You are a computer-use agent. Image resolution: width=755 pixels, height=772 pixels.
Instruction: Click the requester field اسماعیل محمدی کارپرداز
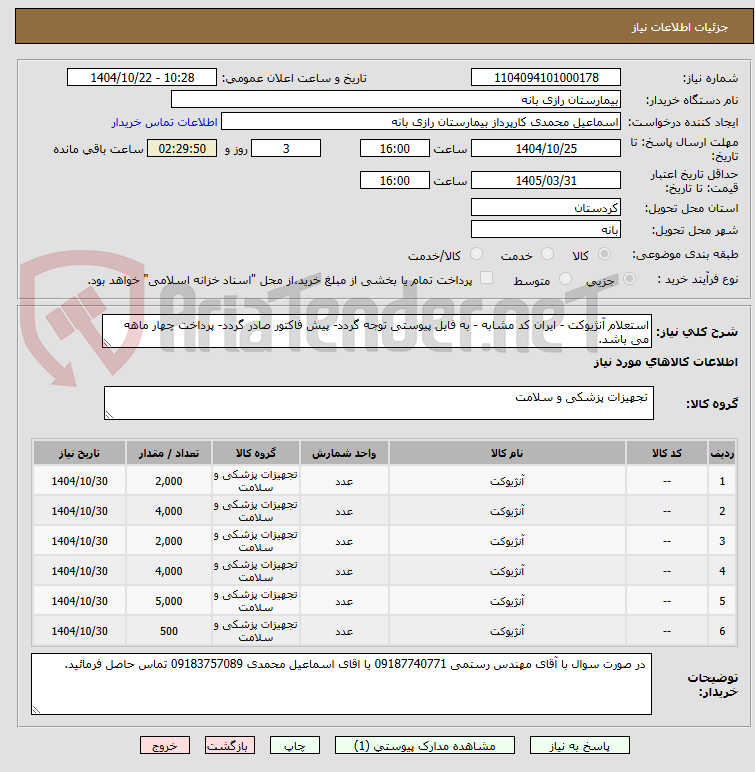coord(421,122)
